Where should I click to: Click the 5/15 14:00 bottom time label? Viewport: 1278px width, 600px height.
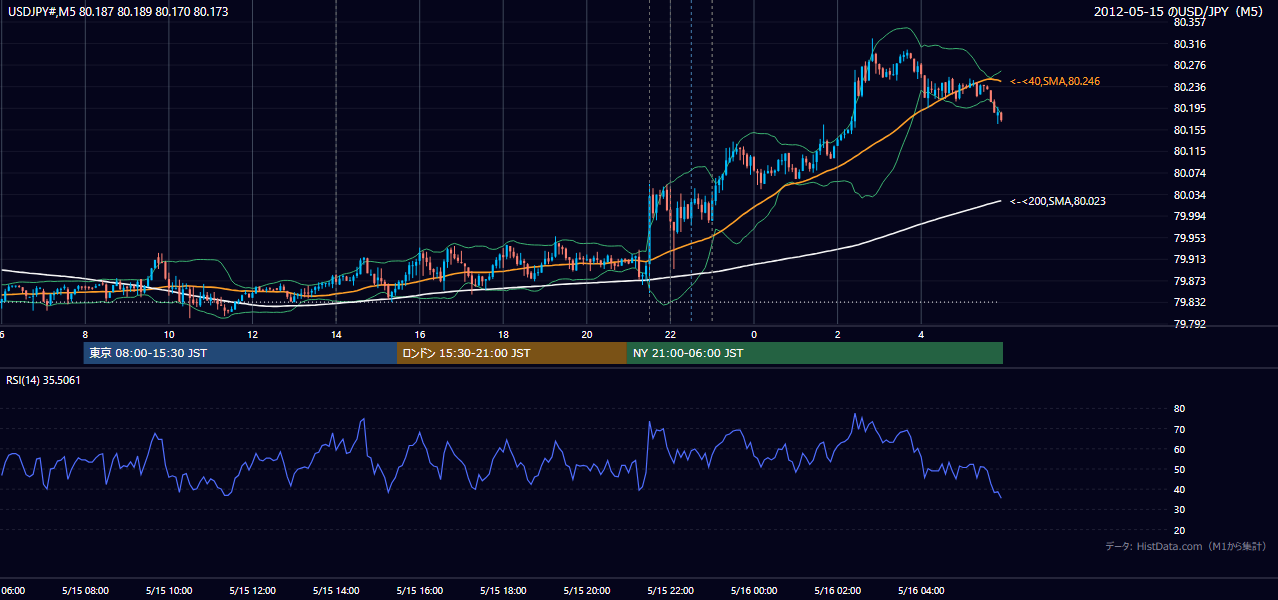pyautogui.click(x=336, y=590)
